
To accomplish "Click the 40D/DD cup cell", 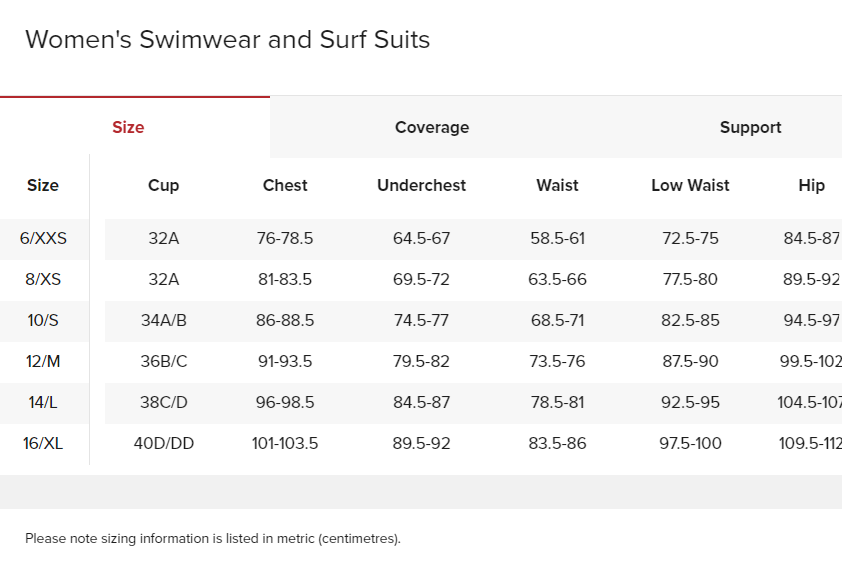I will coord(164,443).
